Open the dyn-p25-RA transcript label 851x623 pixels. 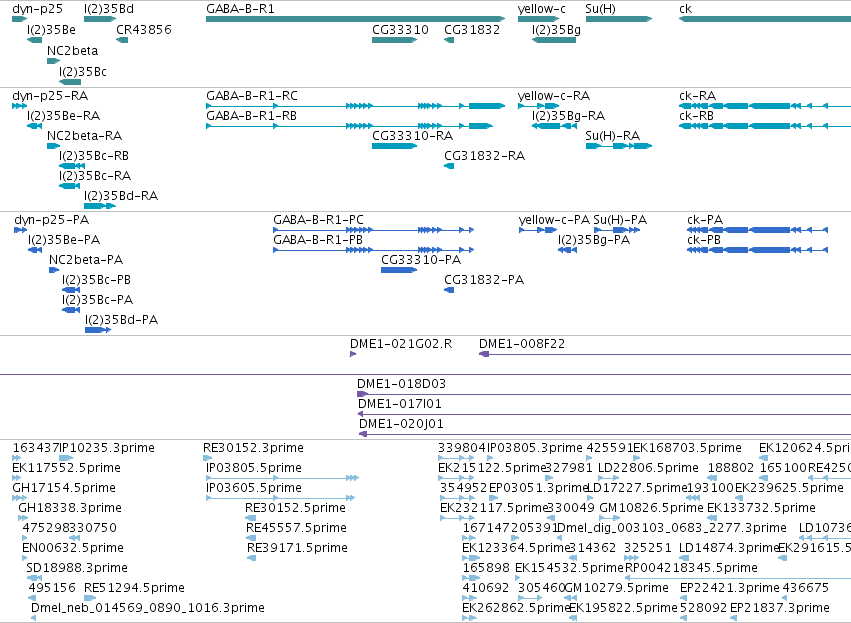tap(50, 96)
